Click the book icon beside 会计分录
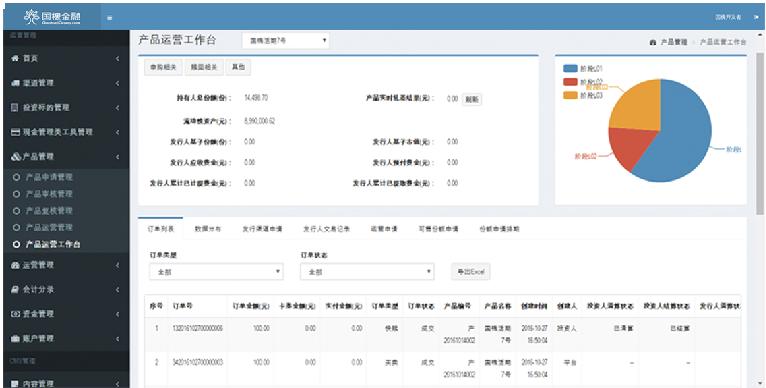Image resolution: width=766 pixels, height=388 pixels. pyautogui.click(x=15, y=289)
